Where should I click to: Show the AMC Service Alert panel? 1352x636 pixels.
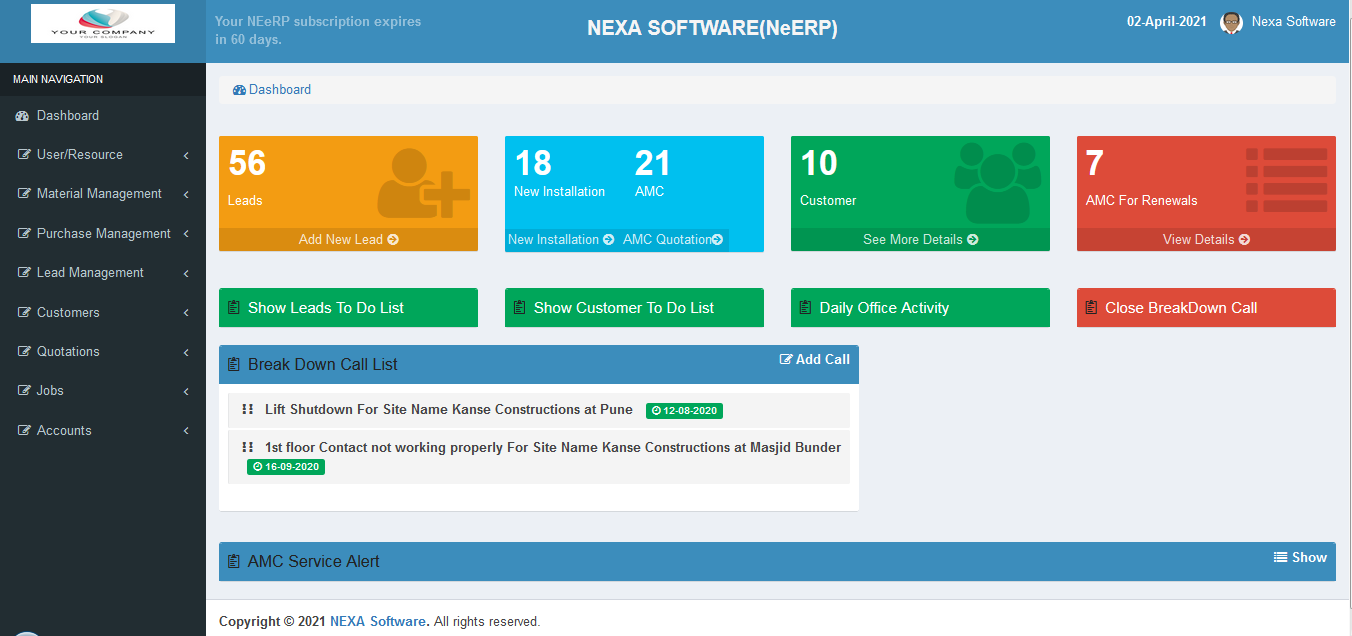[x=1300, y=558]
